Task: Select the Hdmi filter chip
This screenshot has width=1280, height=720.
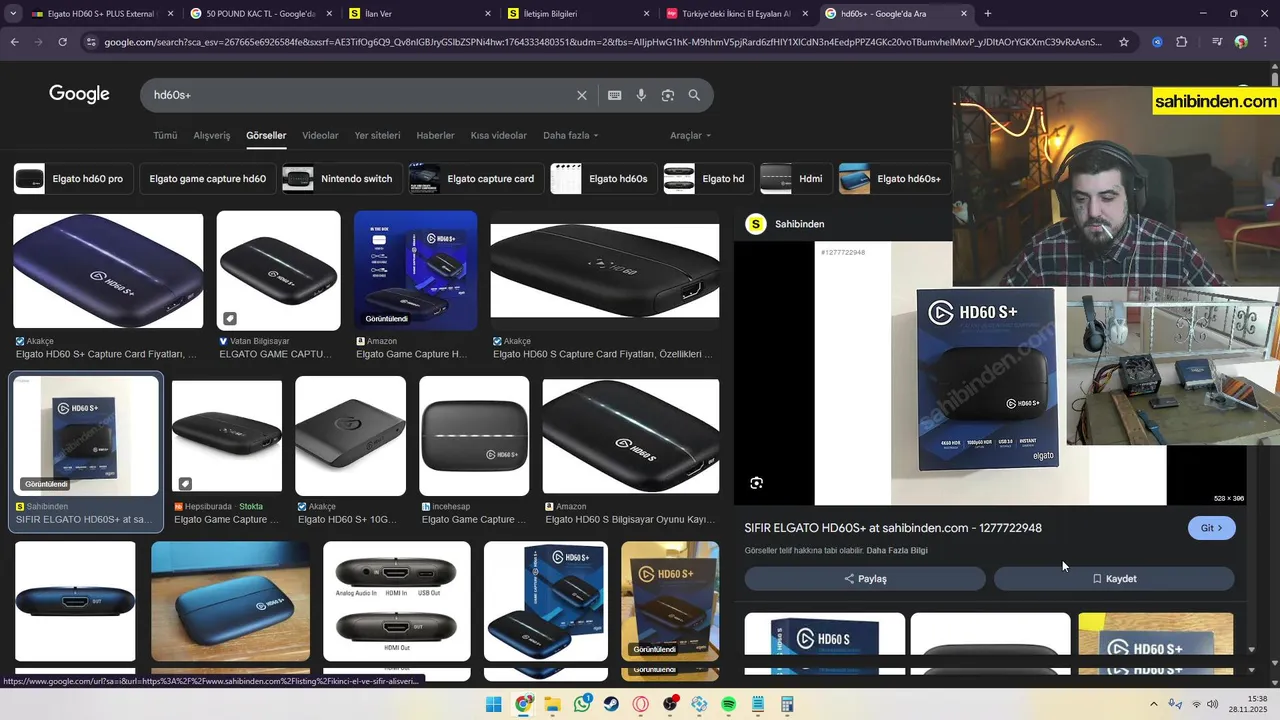Action: point(796,179)
